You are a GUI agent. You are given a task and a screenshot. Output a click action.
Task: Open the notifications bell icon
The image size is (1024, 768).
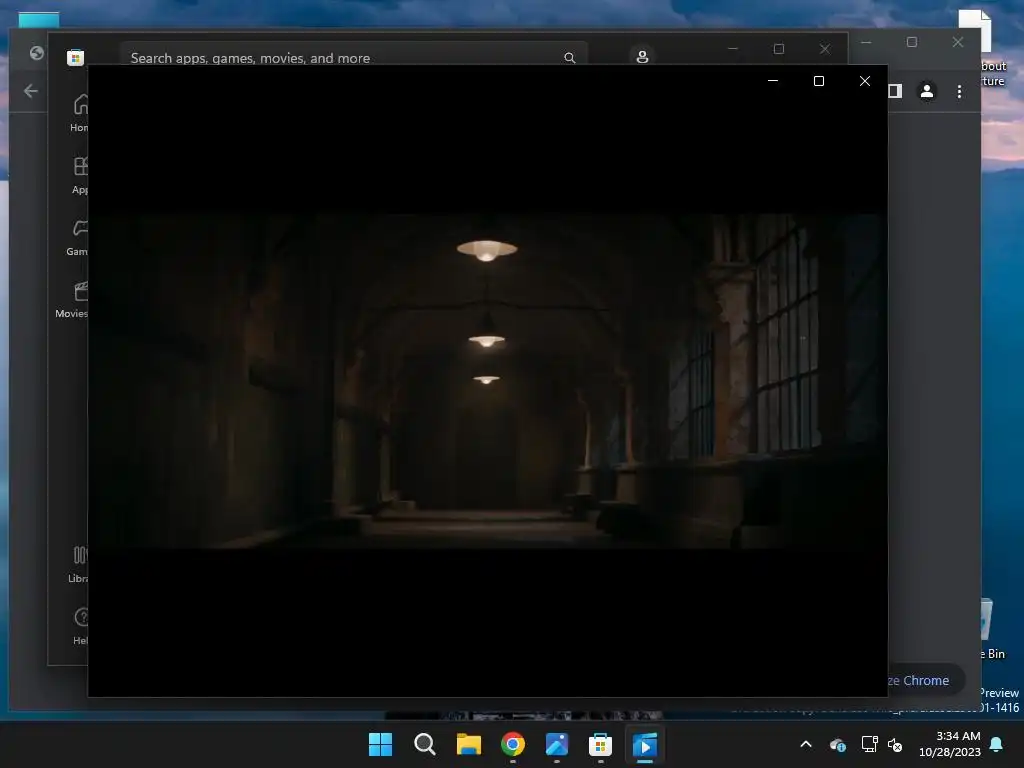coord(996,744)
